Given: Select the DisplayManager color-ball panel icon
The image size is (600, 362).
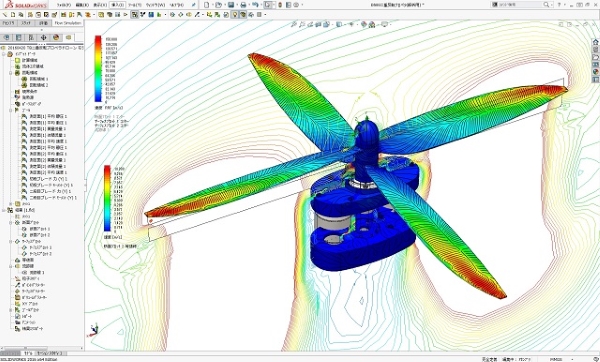Looking at the screenshot, I should (x=56, y=38).
